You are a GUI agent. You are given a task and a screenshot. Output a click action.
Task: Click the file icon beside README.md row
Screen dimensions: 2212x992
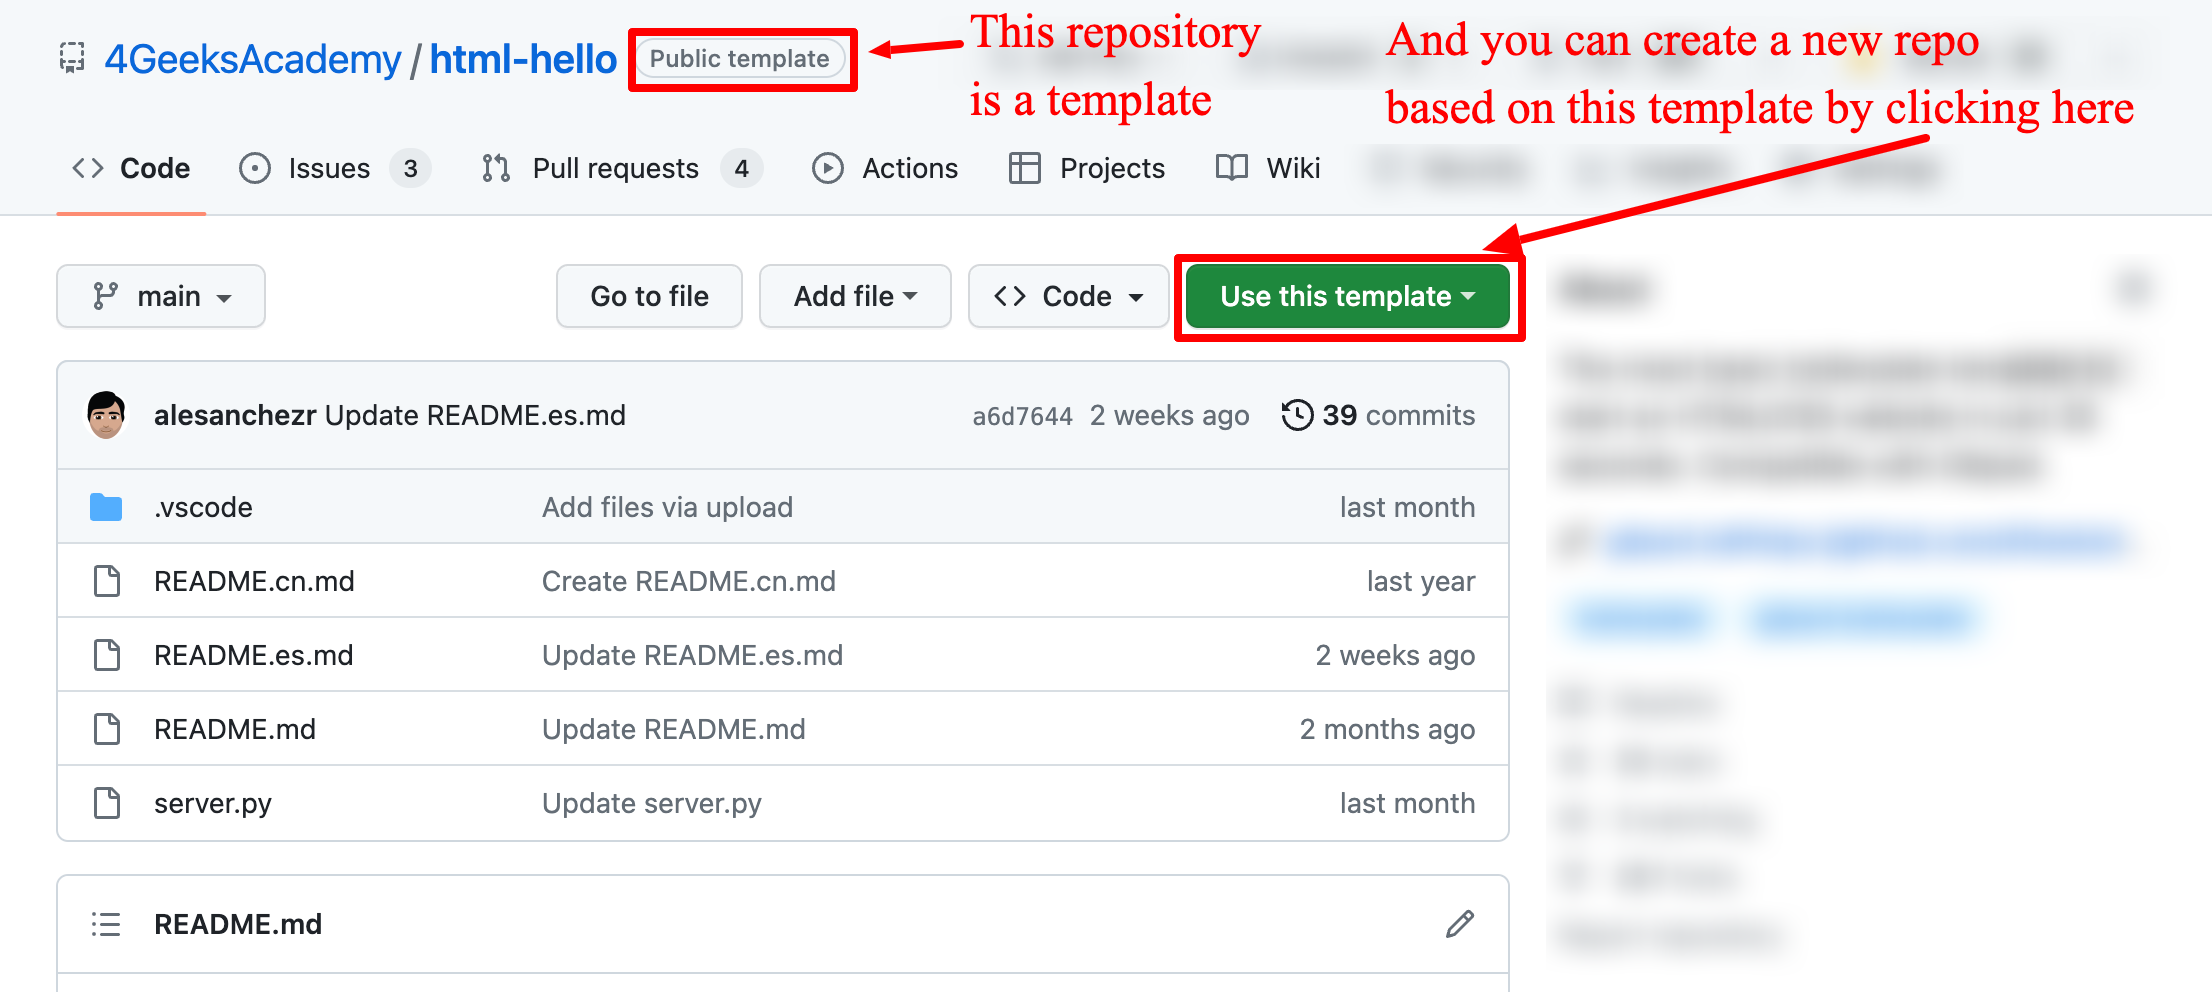(x=107, y=729)
